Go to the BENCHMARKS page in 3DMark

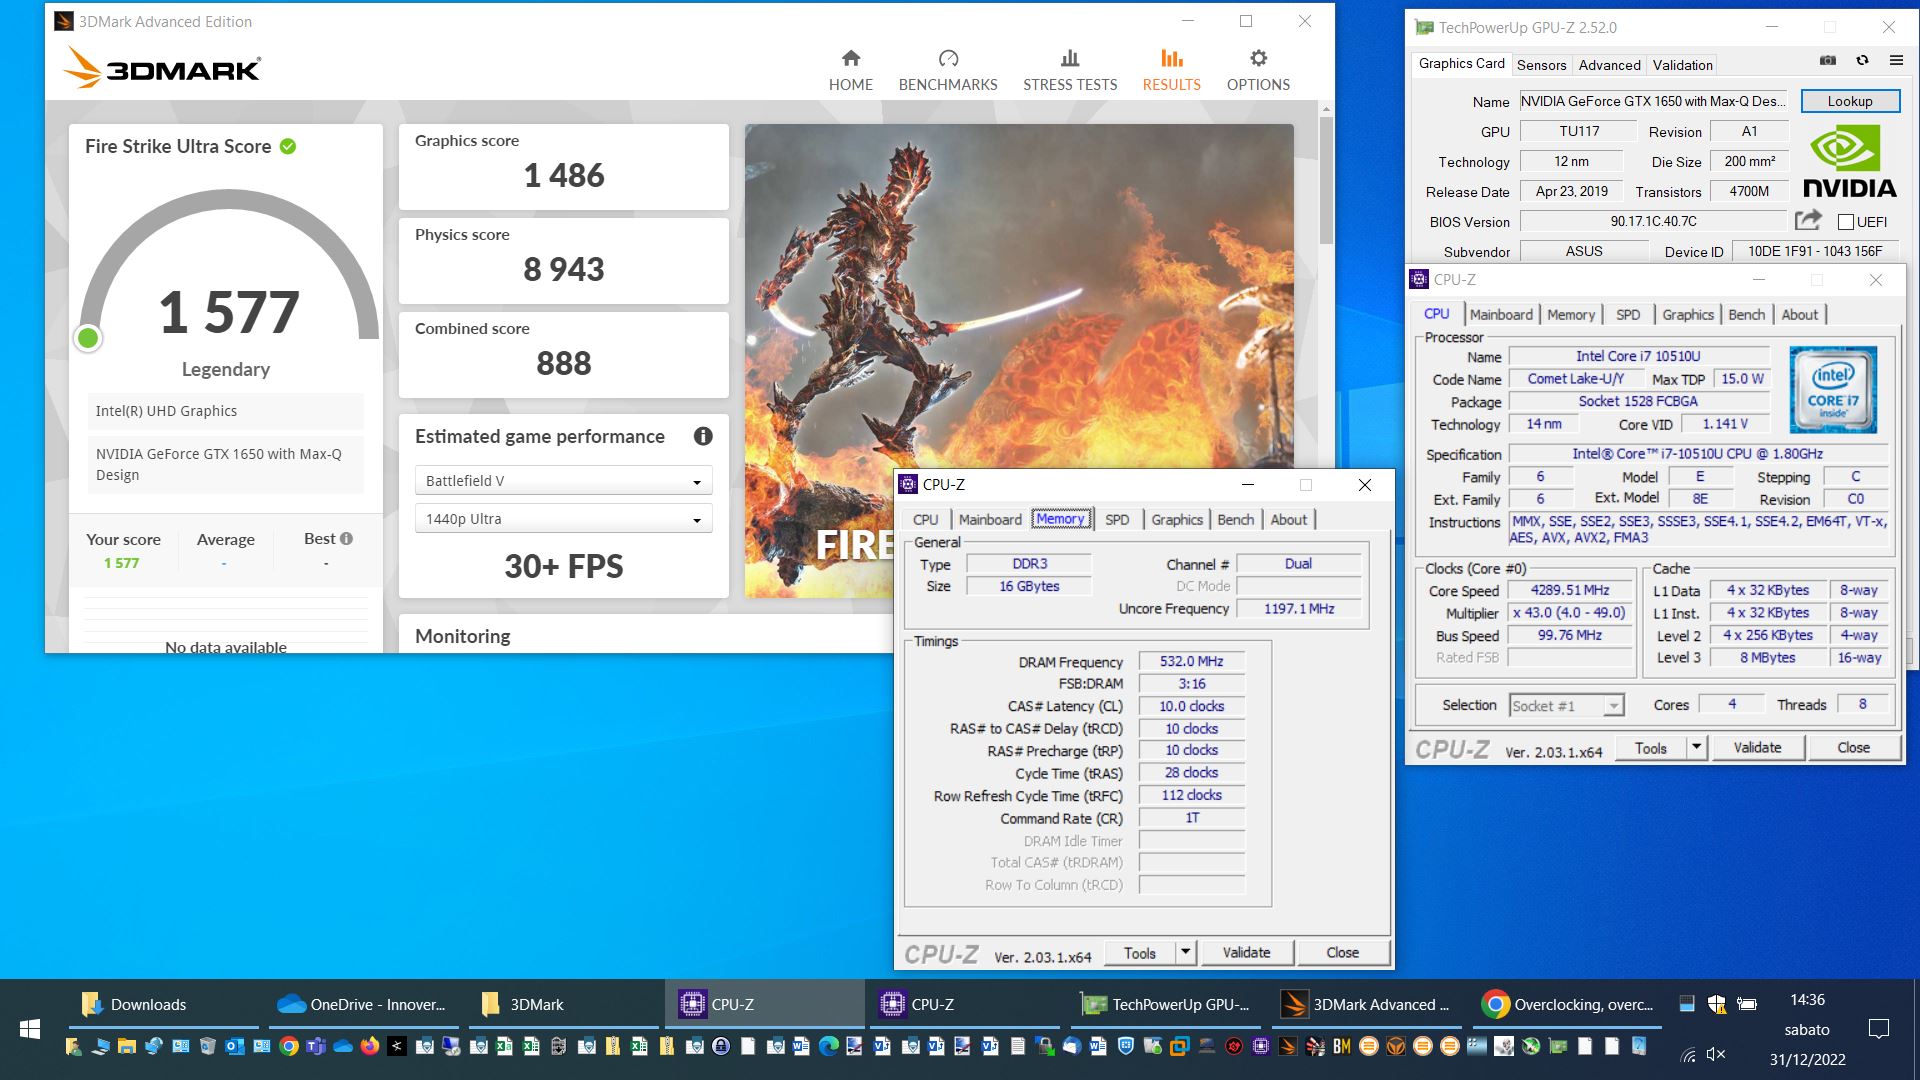click(x=948, y=70)
